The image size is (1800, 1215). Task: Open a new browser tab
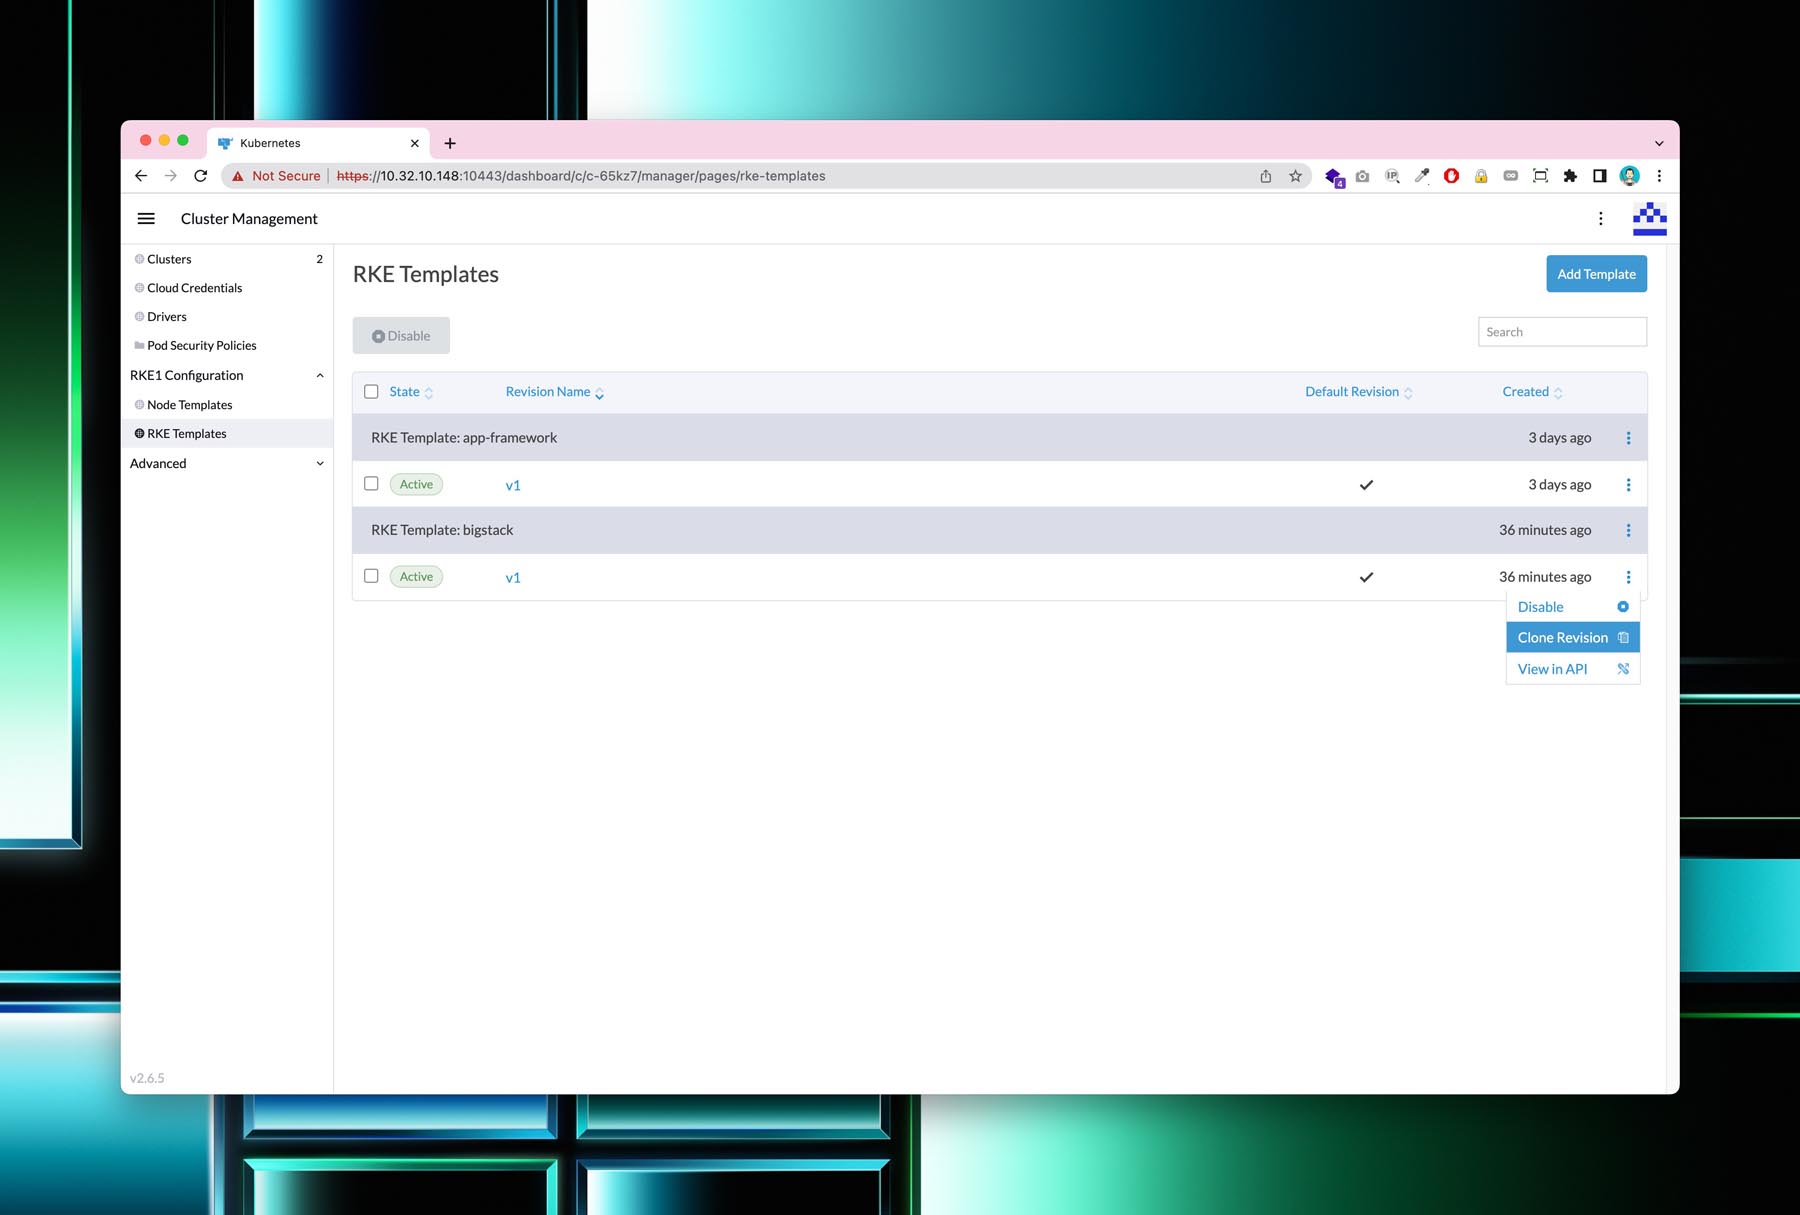coord(450,143)
